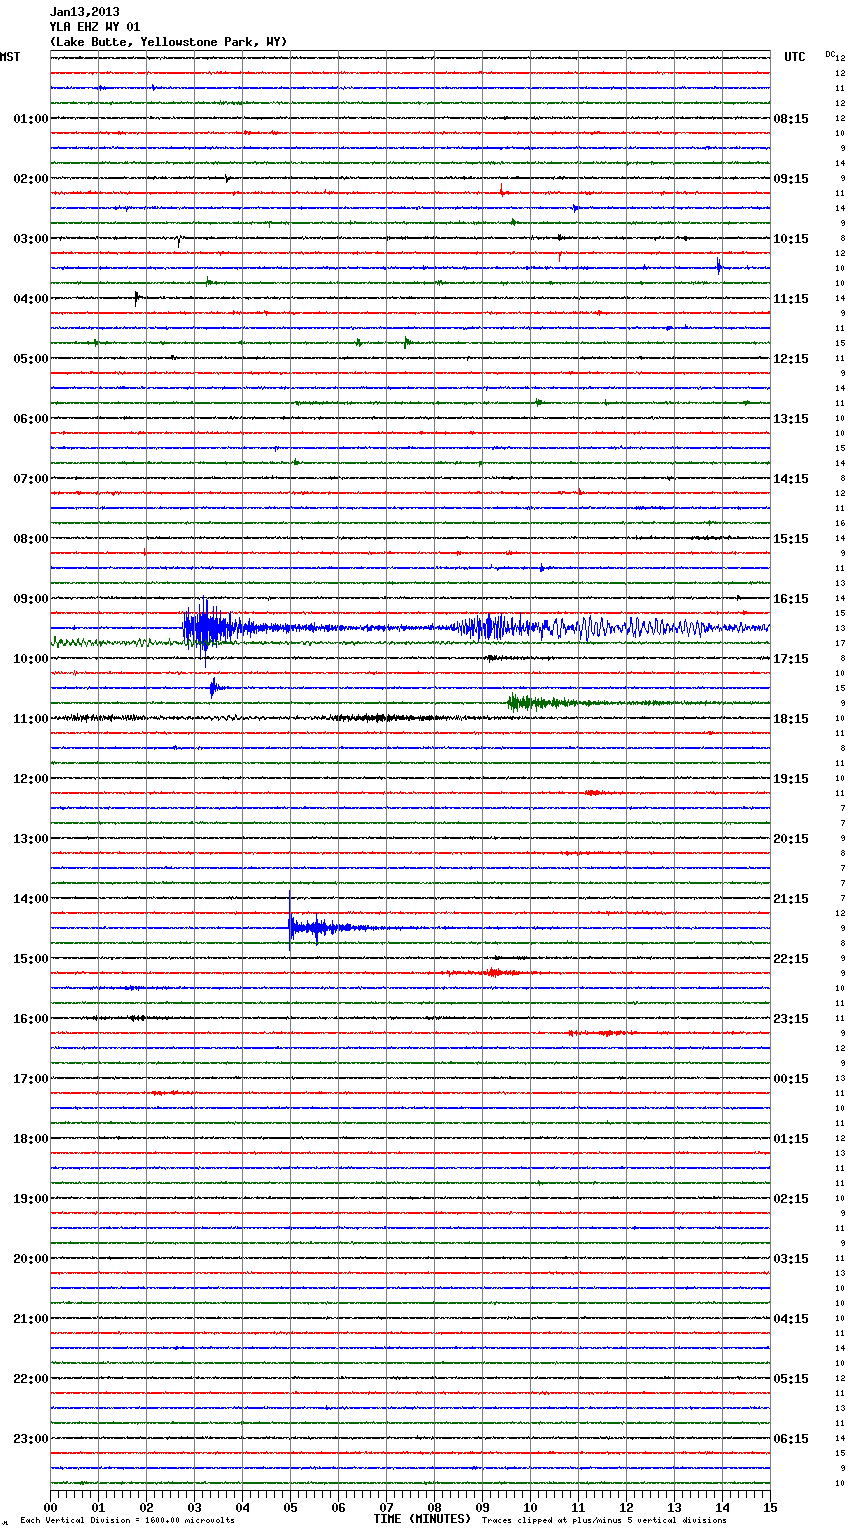Image resolution: width=850 pixels, height=1534 pixels.
Task: Click the '13' minute tick on bottom axis
Action: (674, 1507)
